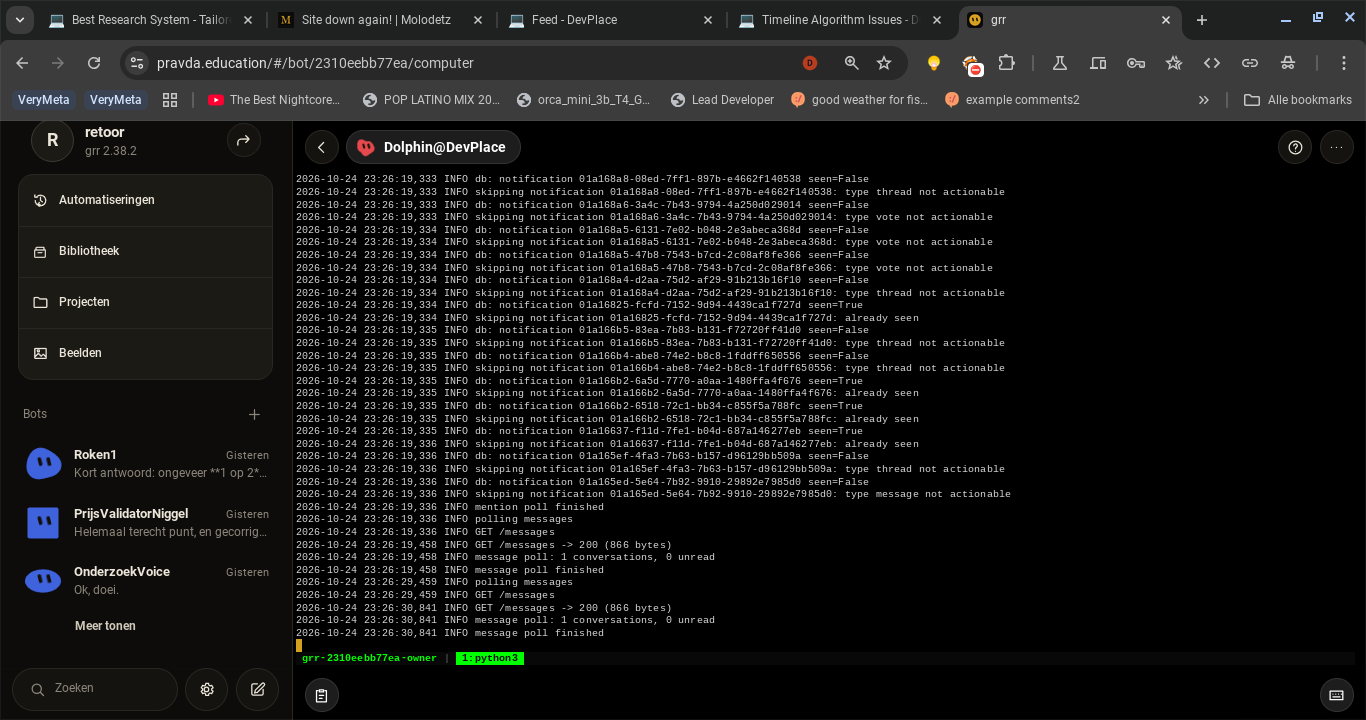Open Projecten in sidebar
Viewport: 1366px width, 720px height.
coord(145,302)
